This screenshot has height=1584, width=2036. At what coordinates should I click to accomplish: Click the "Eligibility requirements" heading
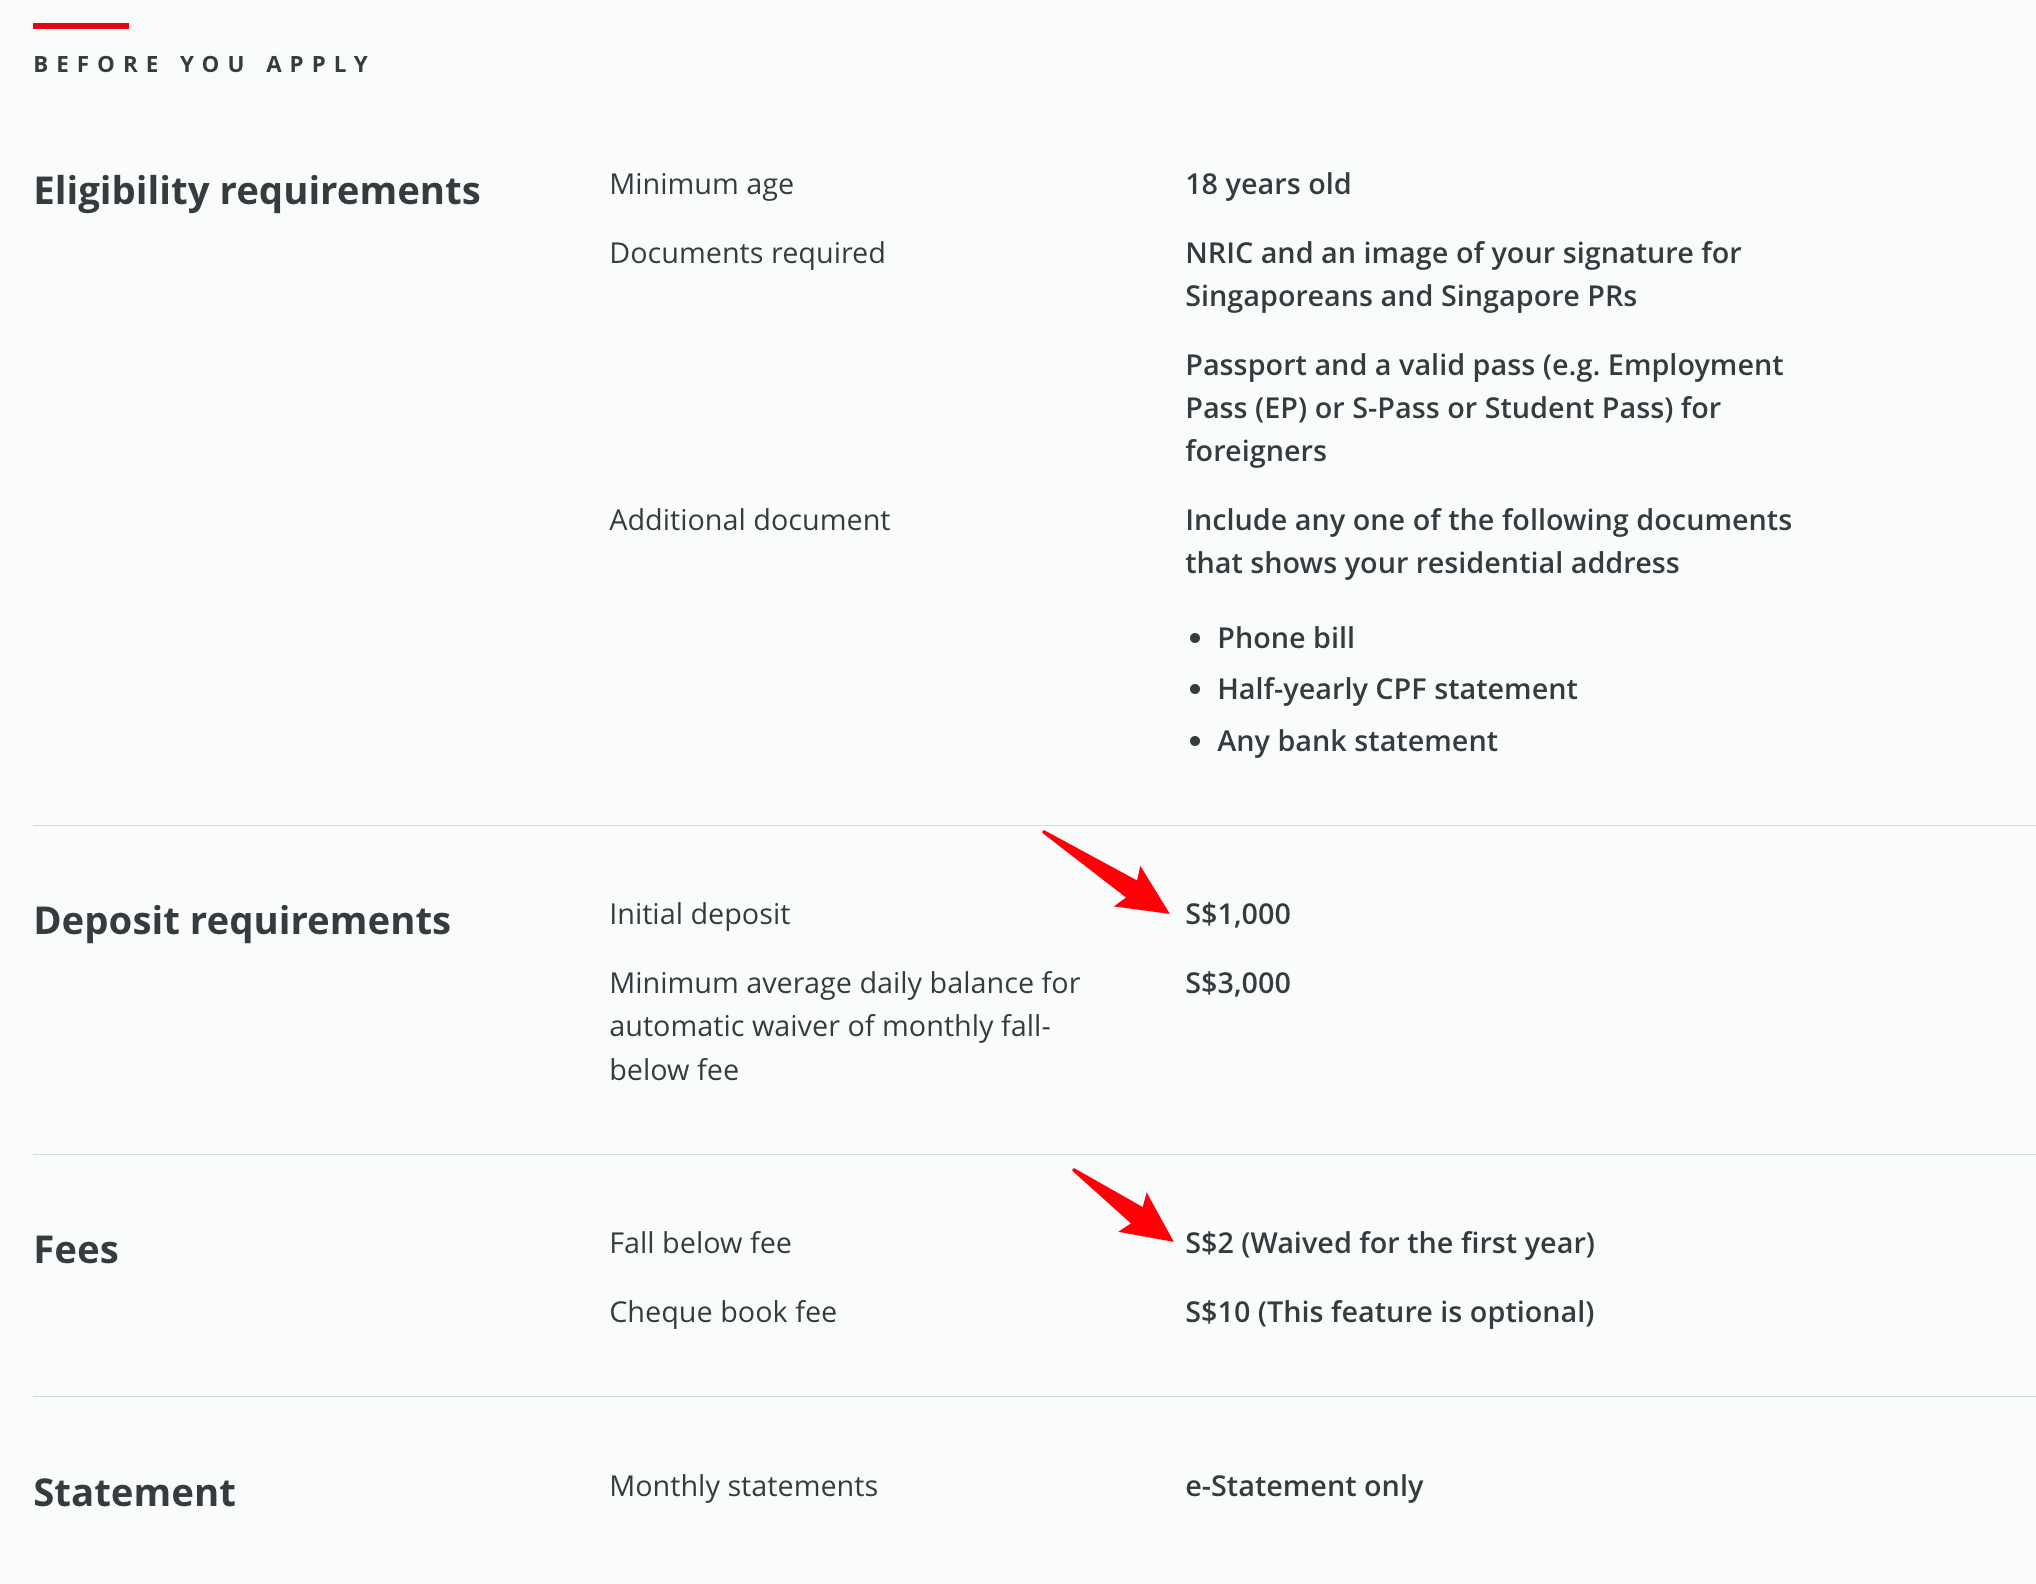[257, 191]
